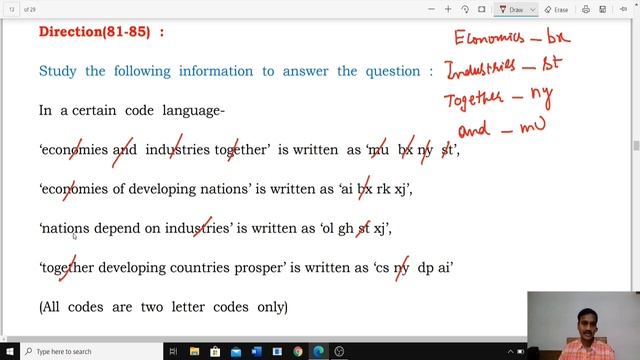Open the Mail app on taskbar

click(x=236, y=351)
